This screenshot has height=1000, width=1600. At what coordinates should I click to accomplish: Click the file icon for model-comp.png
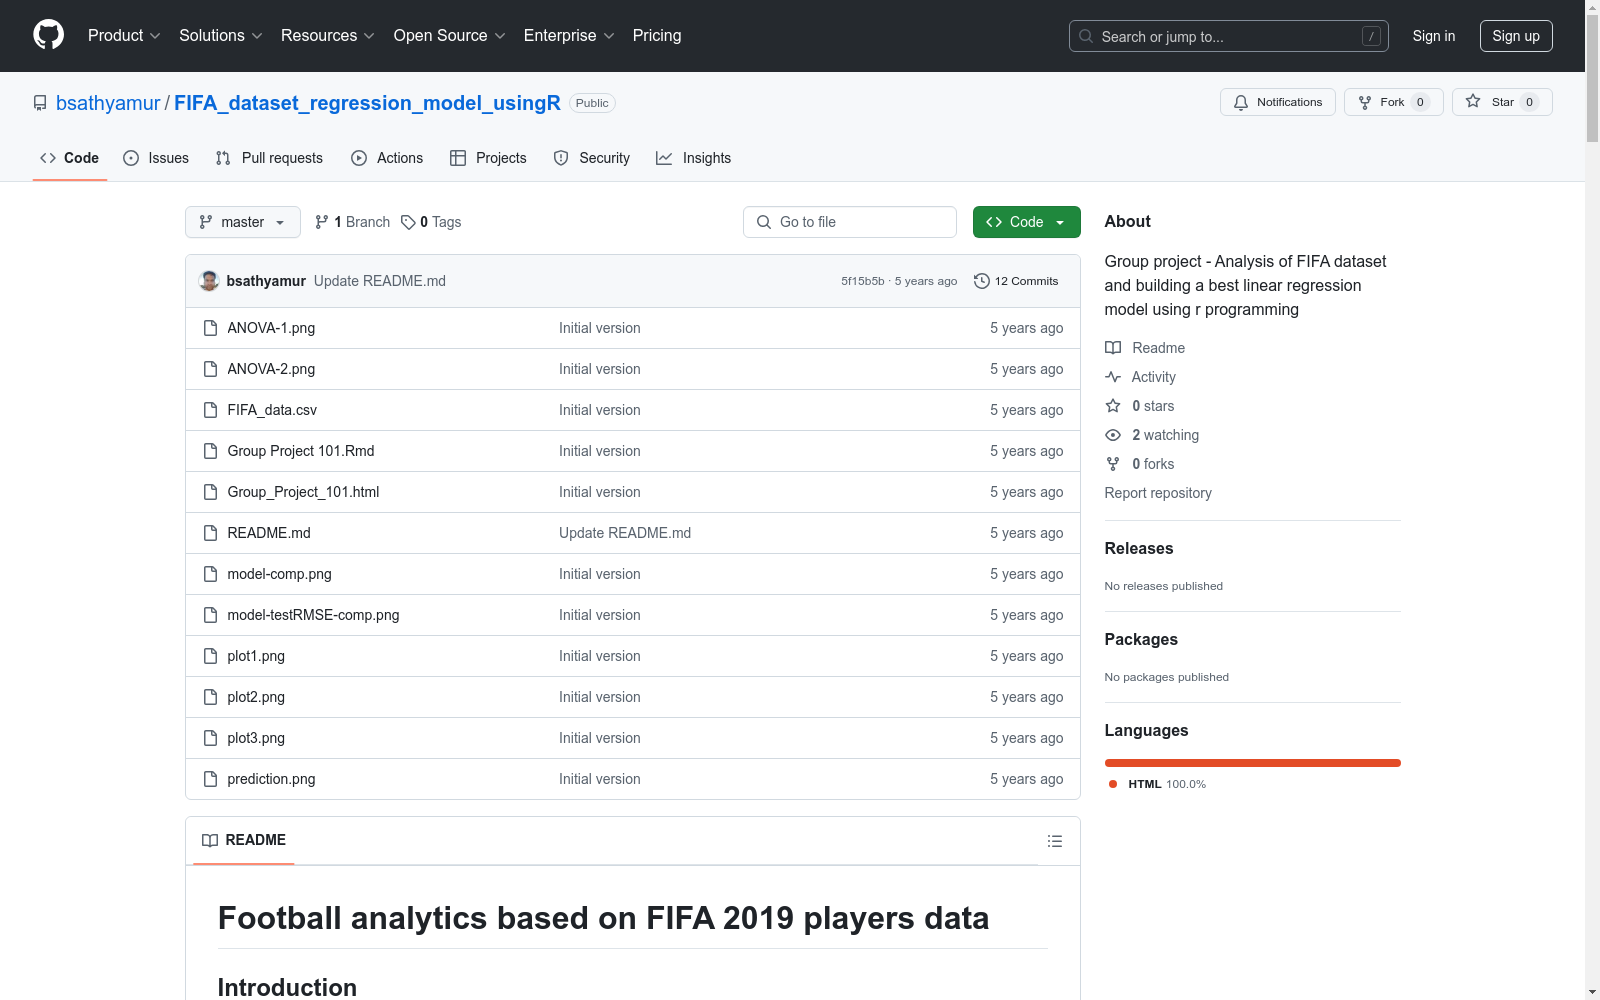[210, 574]
